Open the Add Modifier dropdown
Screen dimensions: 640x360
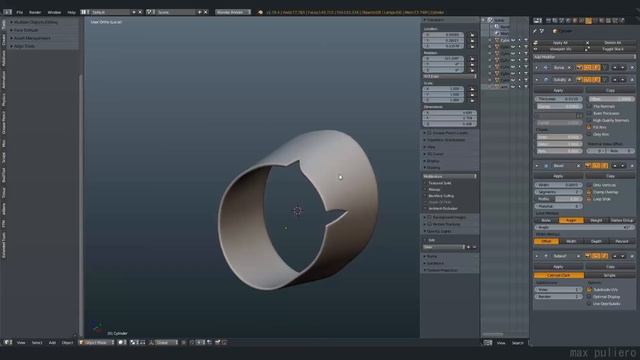(584, 57)
